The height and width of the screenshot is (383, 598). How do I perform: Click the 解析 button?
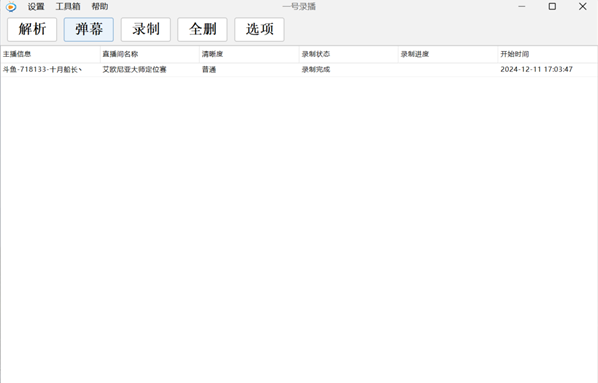pos(32,29)
